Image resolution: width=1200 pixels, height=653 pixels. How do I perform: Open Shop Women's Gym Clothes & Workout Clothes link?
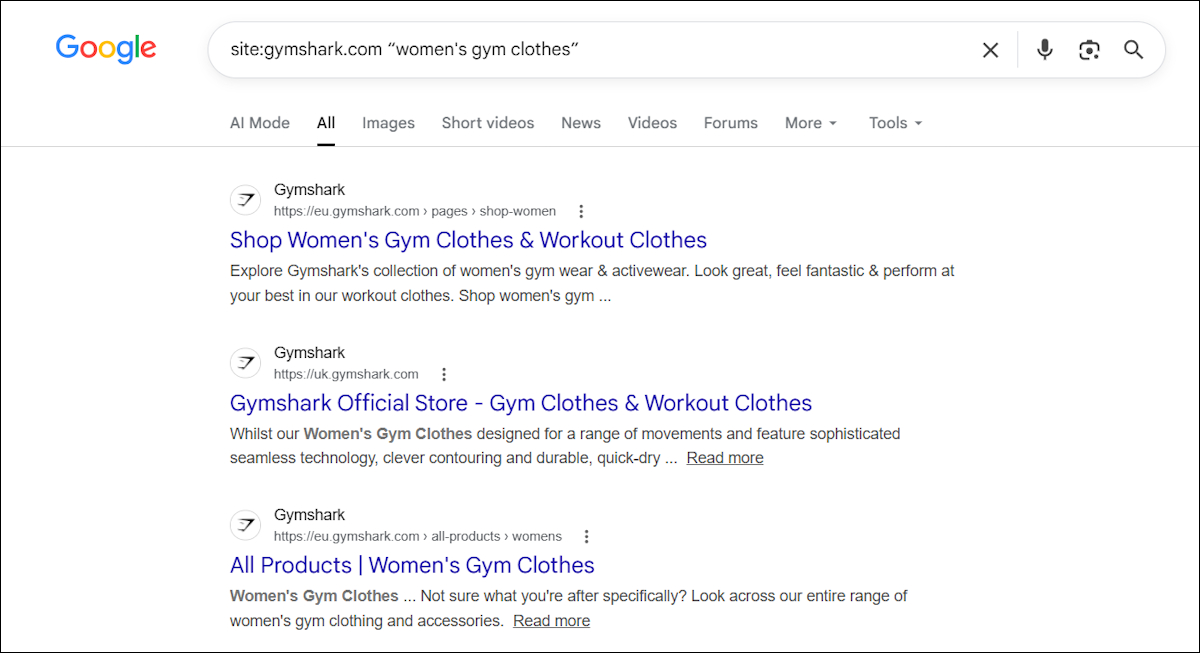click(468, 240)
